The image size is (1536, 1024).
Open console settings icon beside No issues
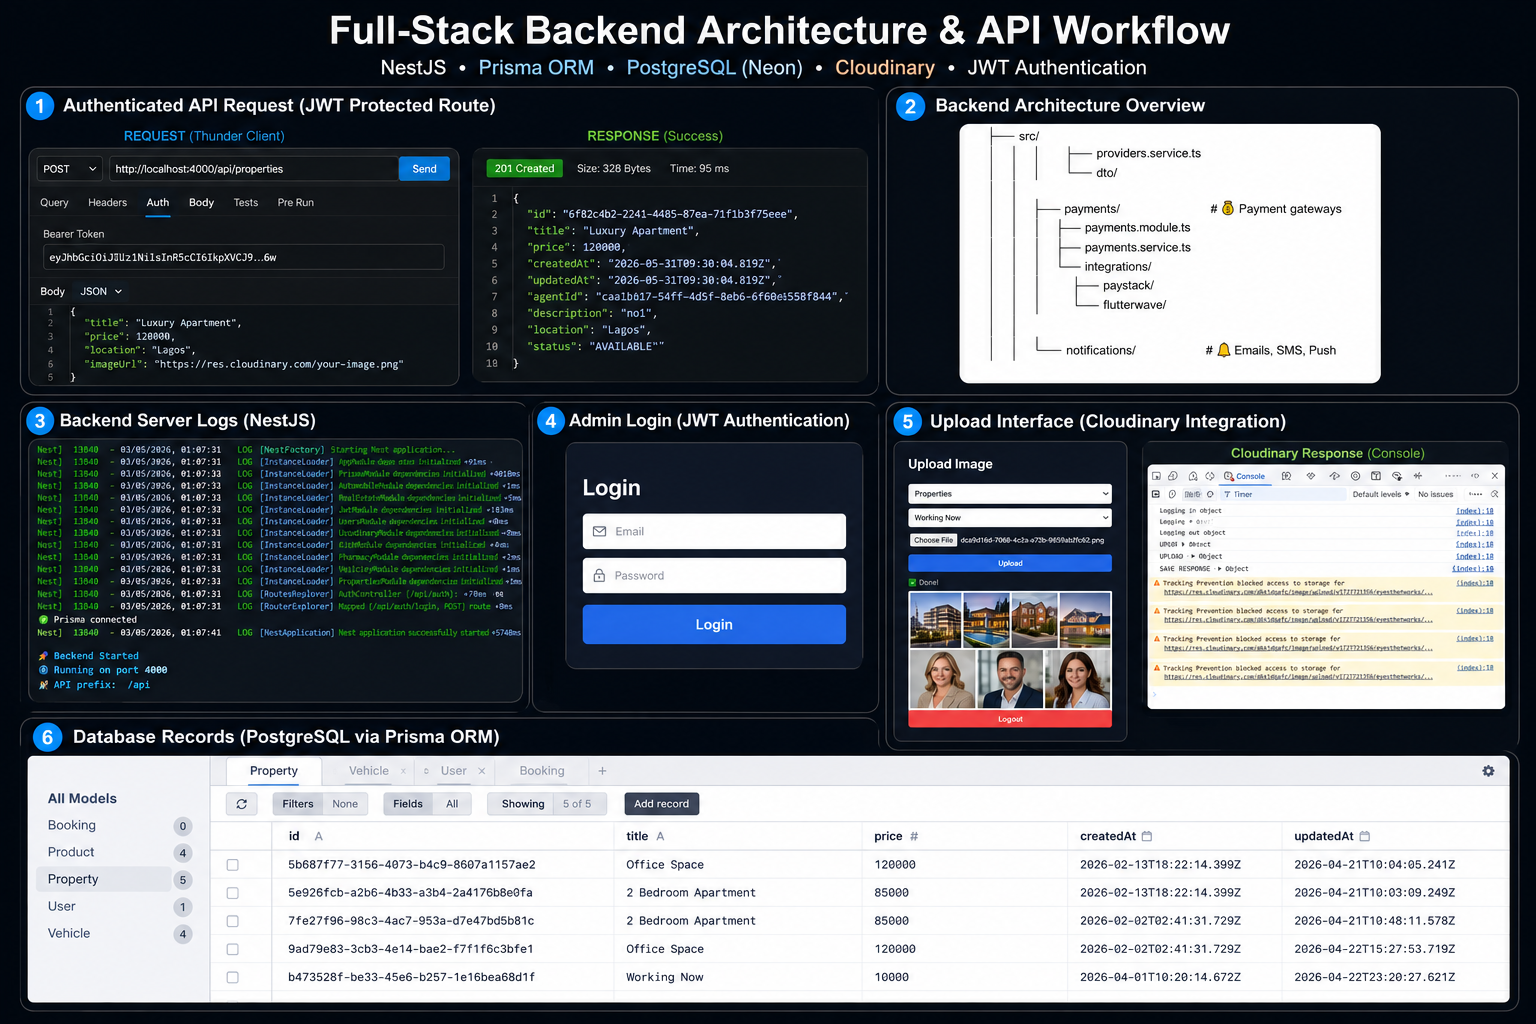(1494, 494)
